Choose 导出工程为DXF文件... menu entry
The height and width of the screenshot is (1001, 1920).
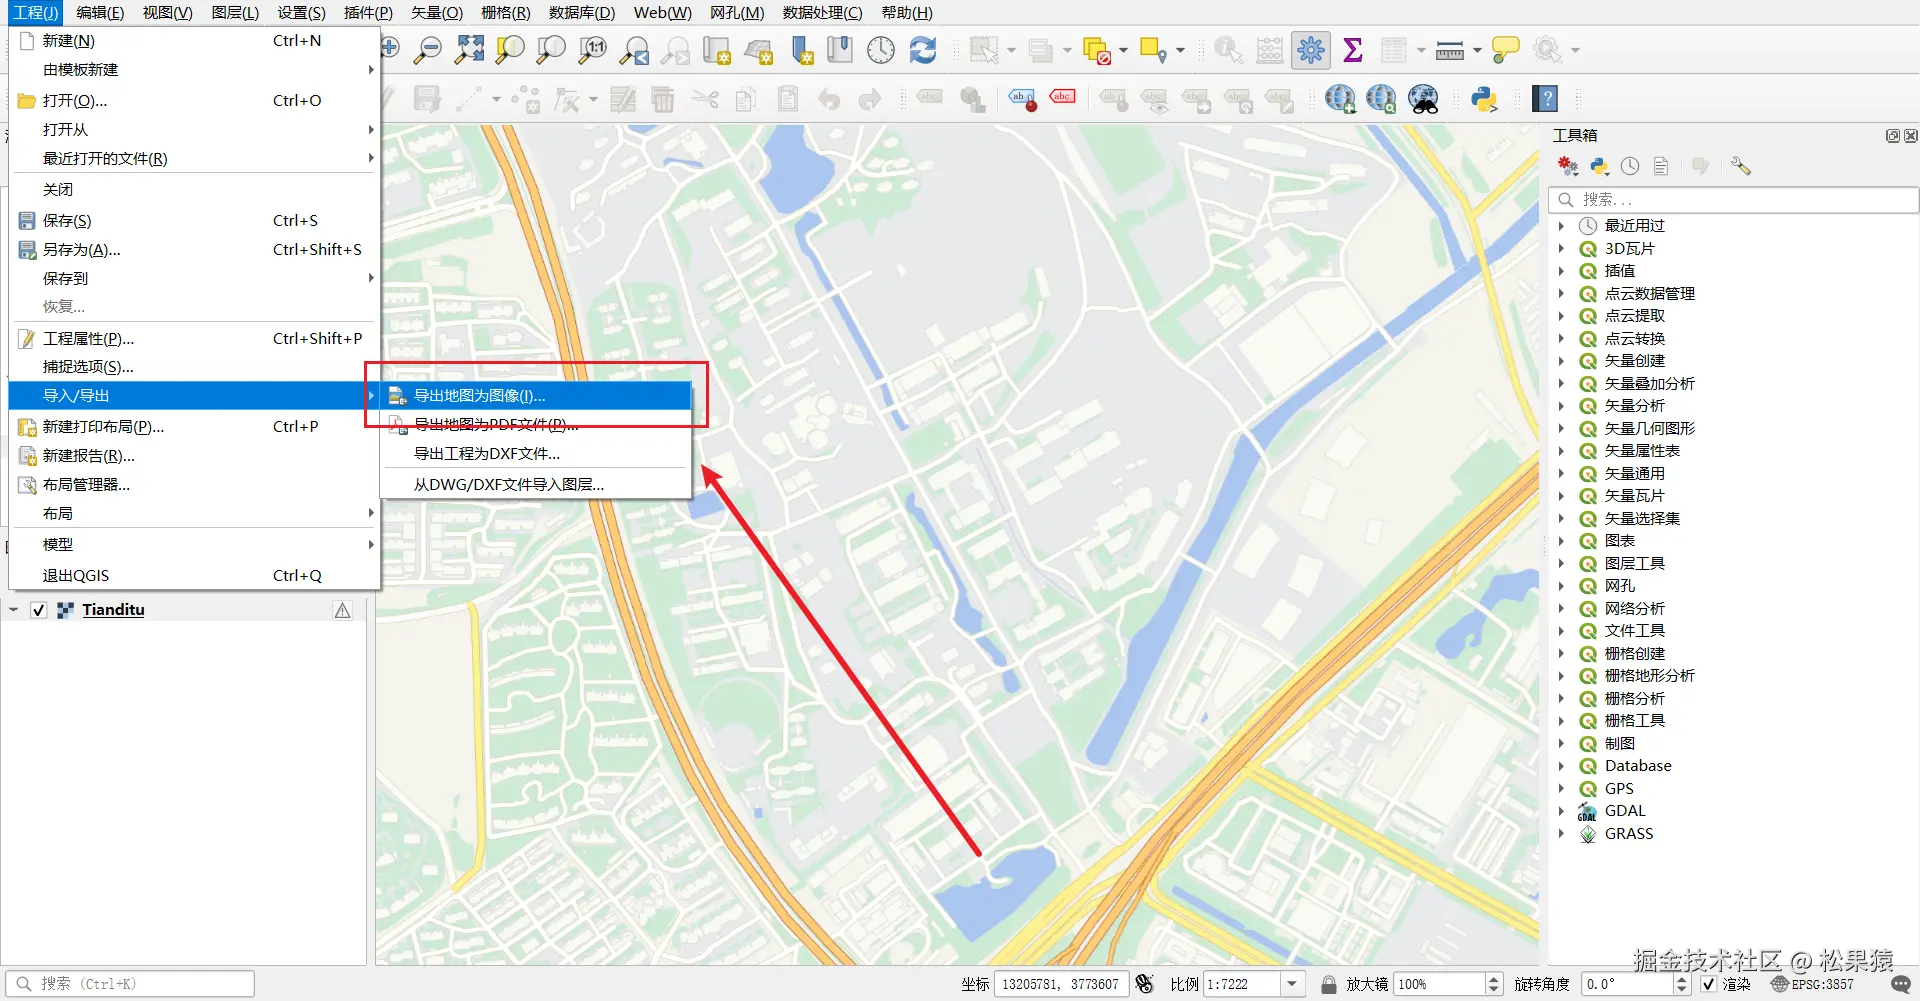click(x=536, y=454)
